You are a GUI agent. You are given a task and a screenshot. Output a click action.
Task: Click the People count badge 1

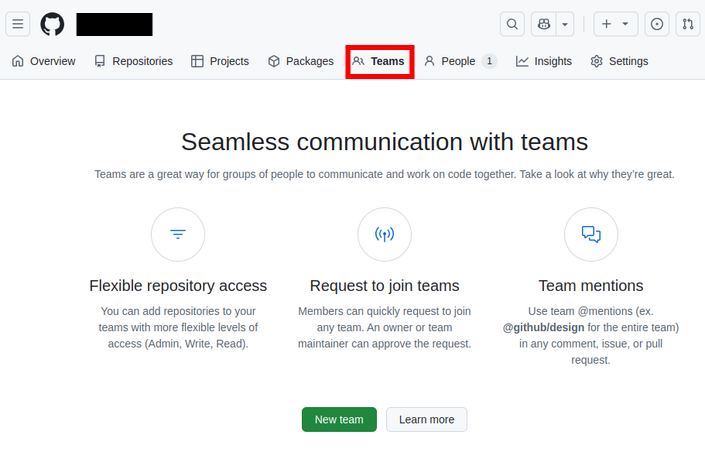489,61
